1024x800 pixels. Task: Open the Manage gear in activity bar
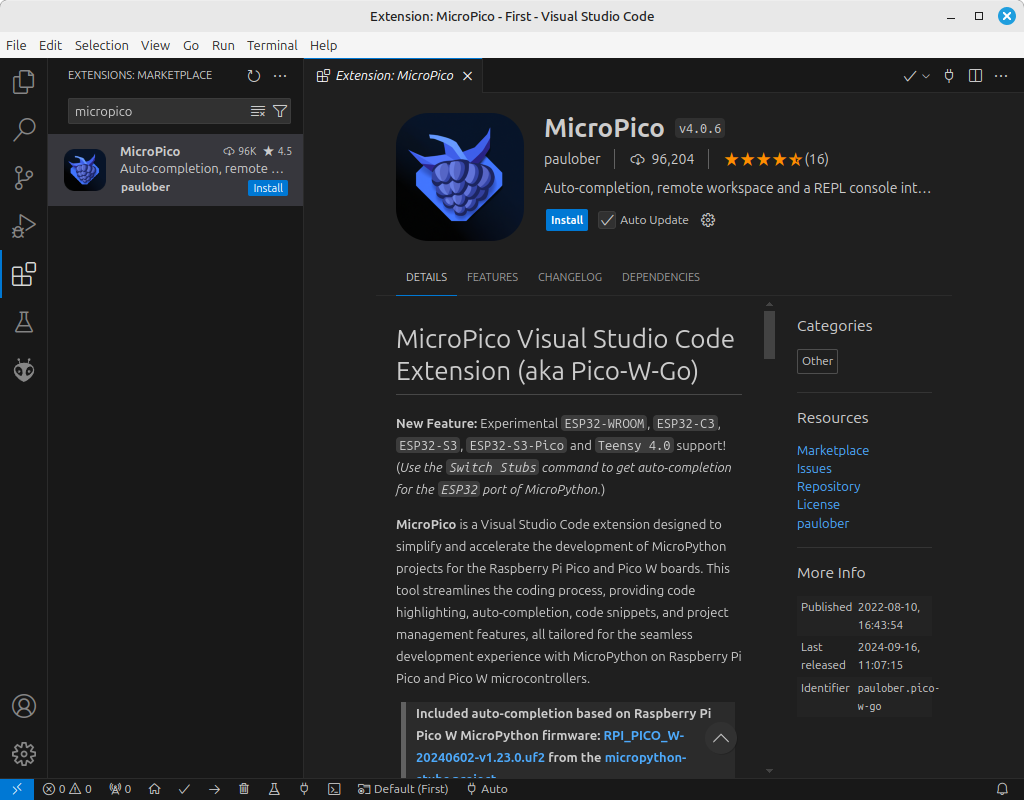click(x=24, y=754)
